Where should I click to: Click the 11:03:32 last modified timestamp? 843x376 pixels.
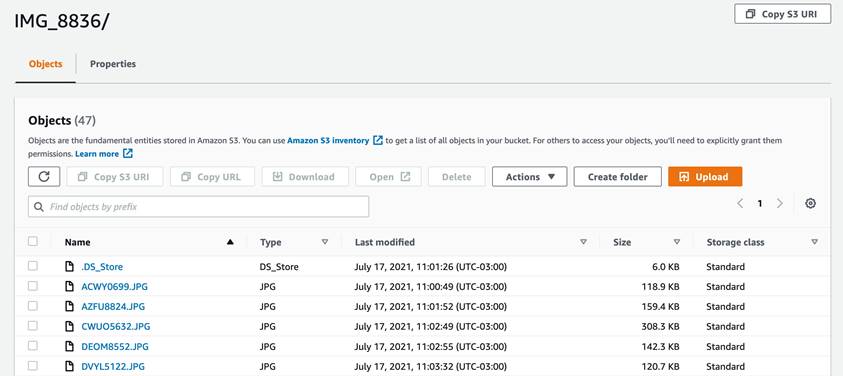tap(431, 366)
